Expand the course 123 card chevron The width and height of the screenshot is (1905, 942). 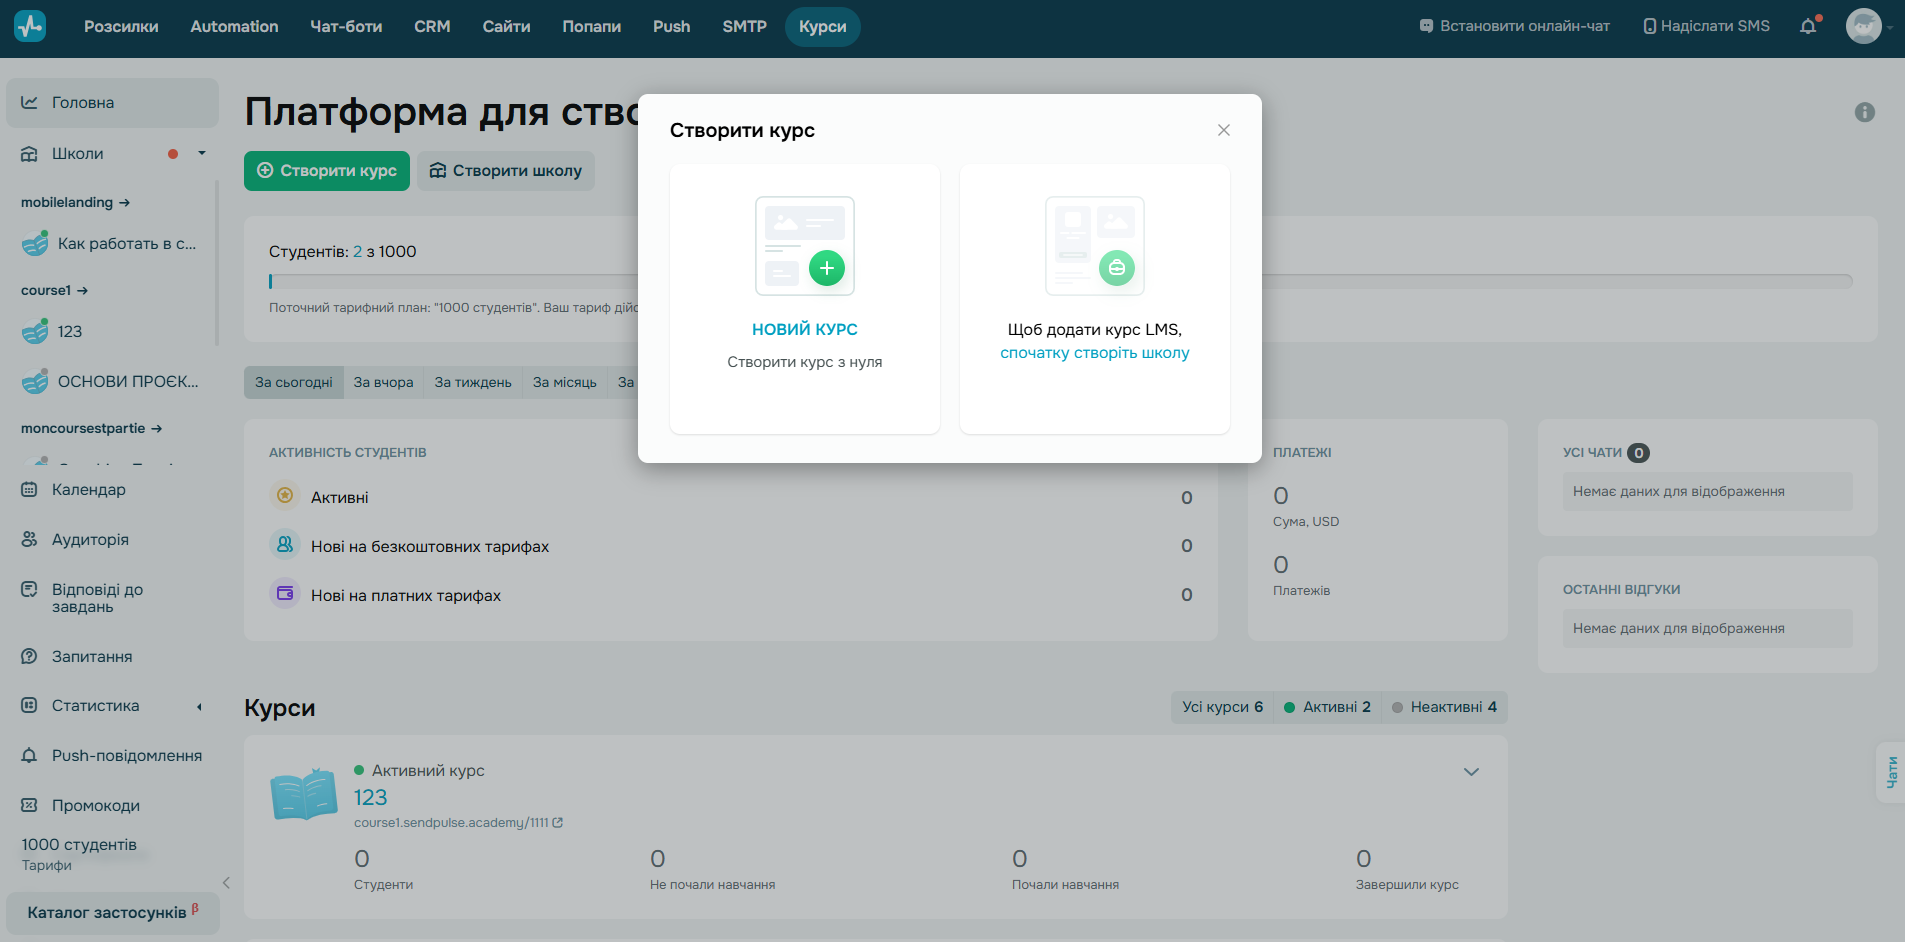pyautogui.click(x=1471, y=772)
